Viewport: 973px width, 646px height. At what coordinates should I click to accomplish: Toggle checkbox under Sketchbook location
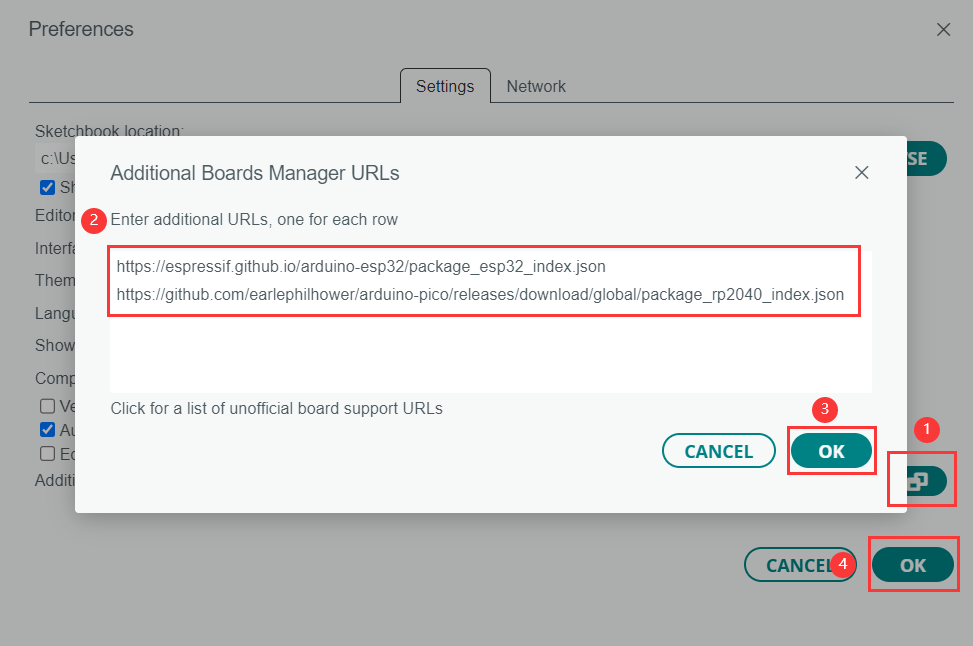point(47,187)
